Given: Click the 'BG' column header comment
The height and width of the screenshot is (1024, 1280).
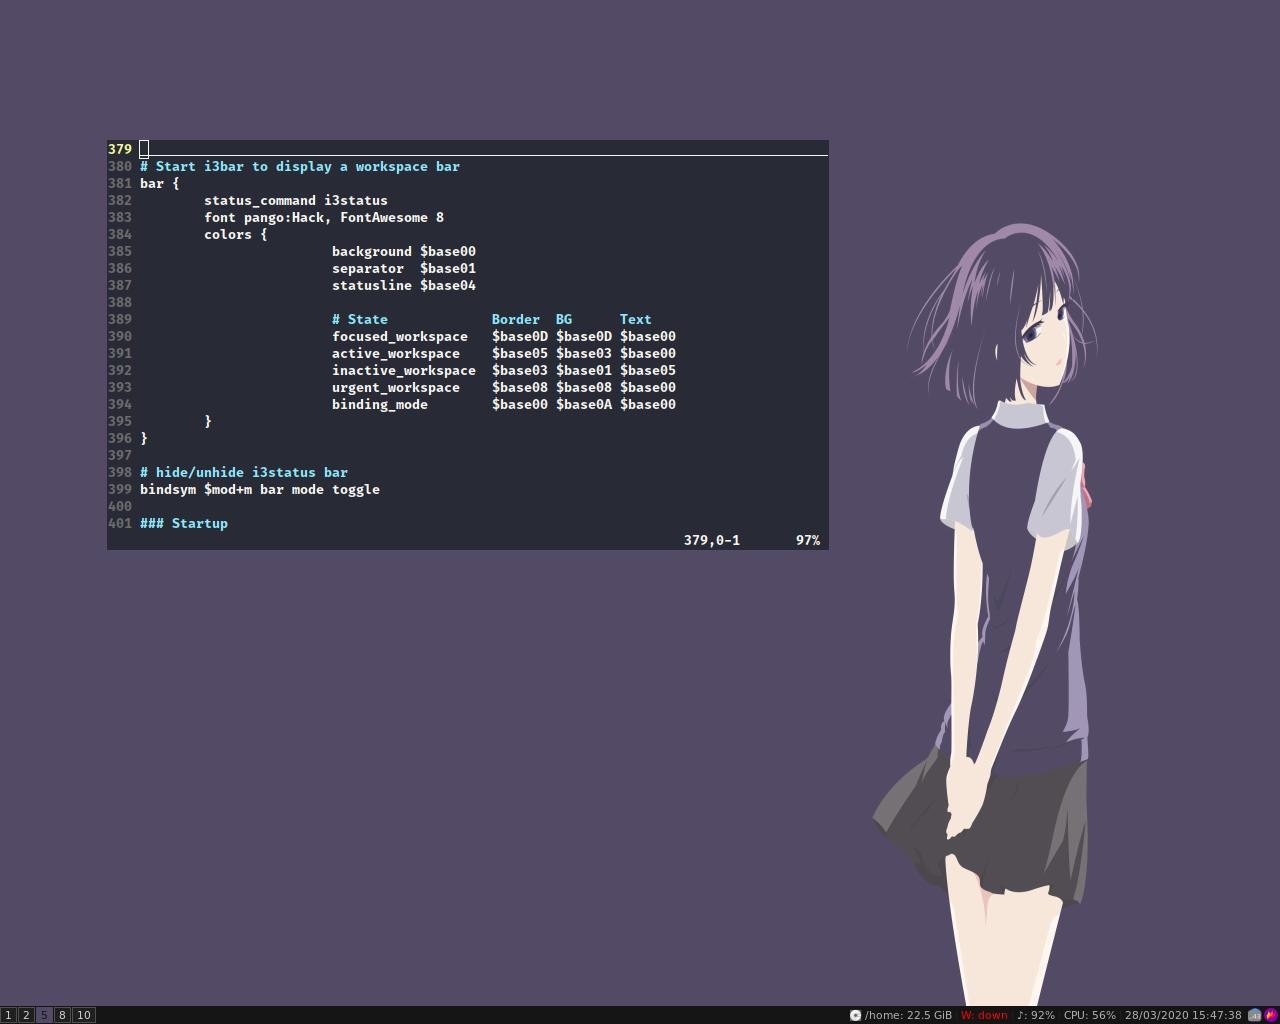Looking at the screenshot, I should 564,319.
